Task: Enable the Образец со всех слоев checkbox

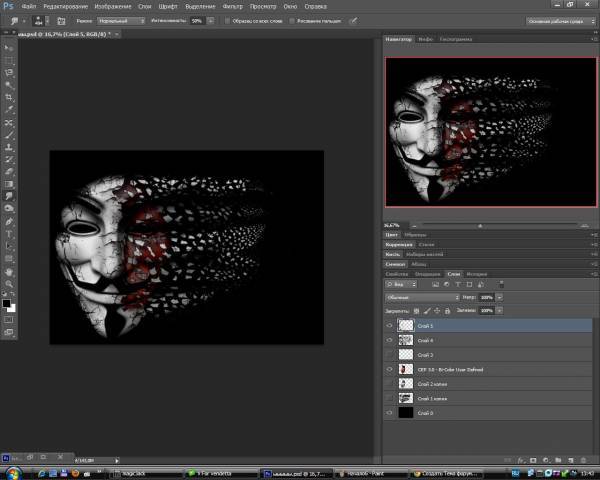Action: 225,20
